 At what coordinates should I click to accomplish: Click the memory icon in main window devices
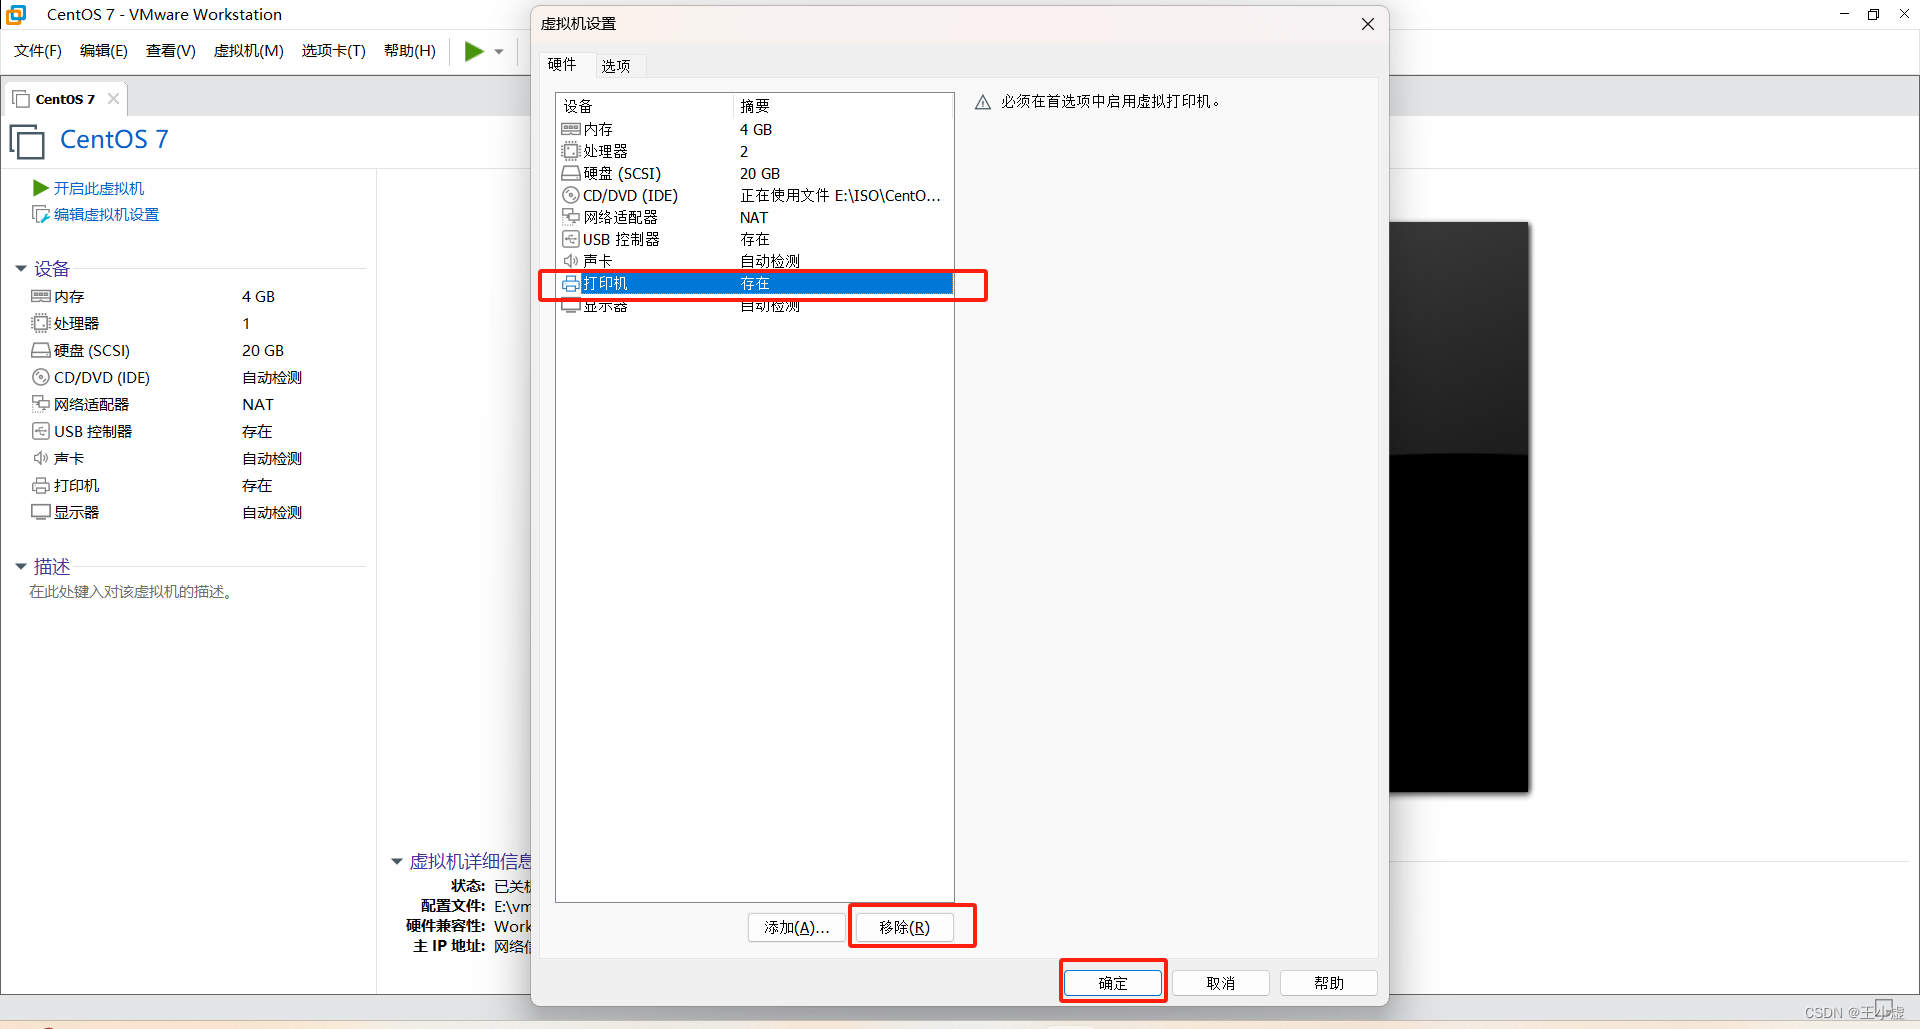click(41, 296)
